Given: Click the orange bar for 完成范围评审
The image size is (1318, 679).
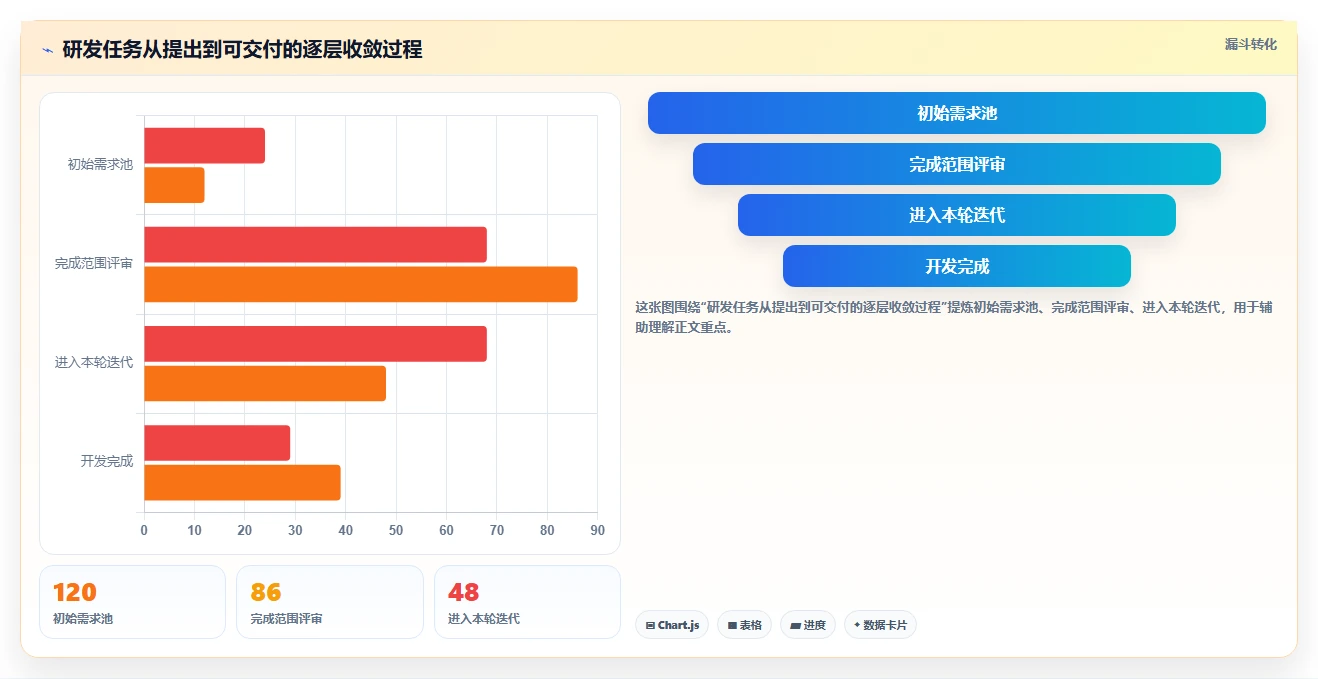Looking at the screenshot, I should tap(361, 284).
